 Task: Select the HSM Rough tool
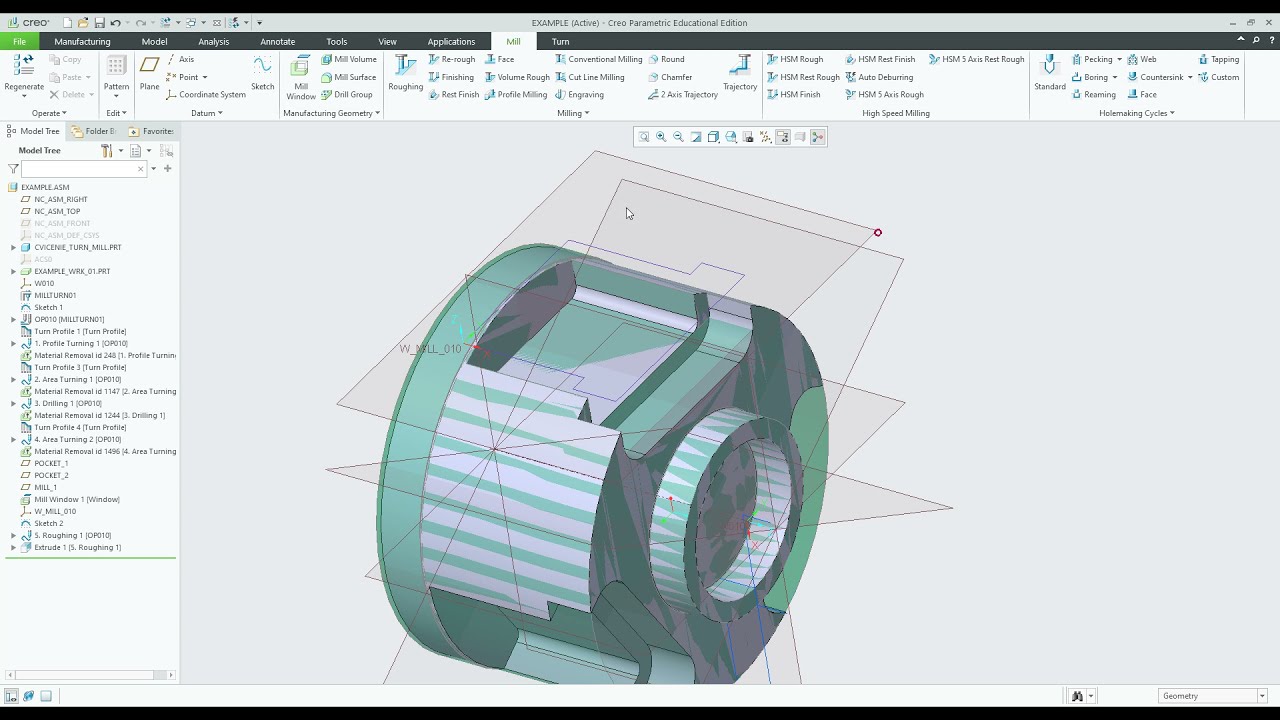(794, 59)
